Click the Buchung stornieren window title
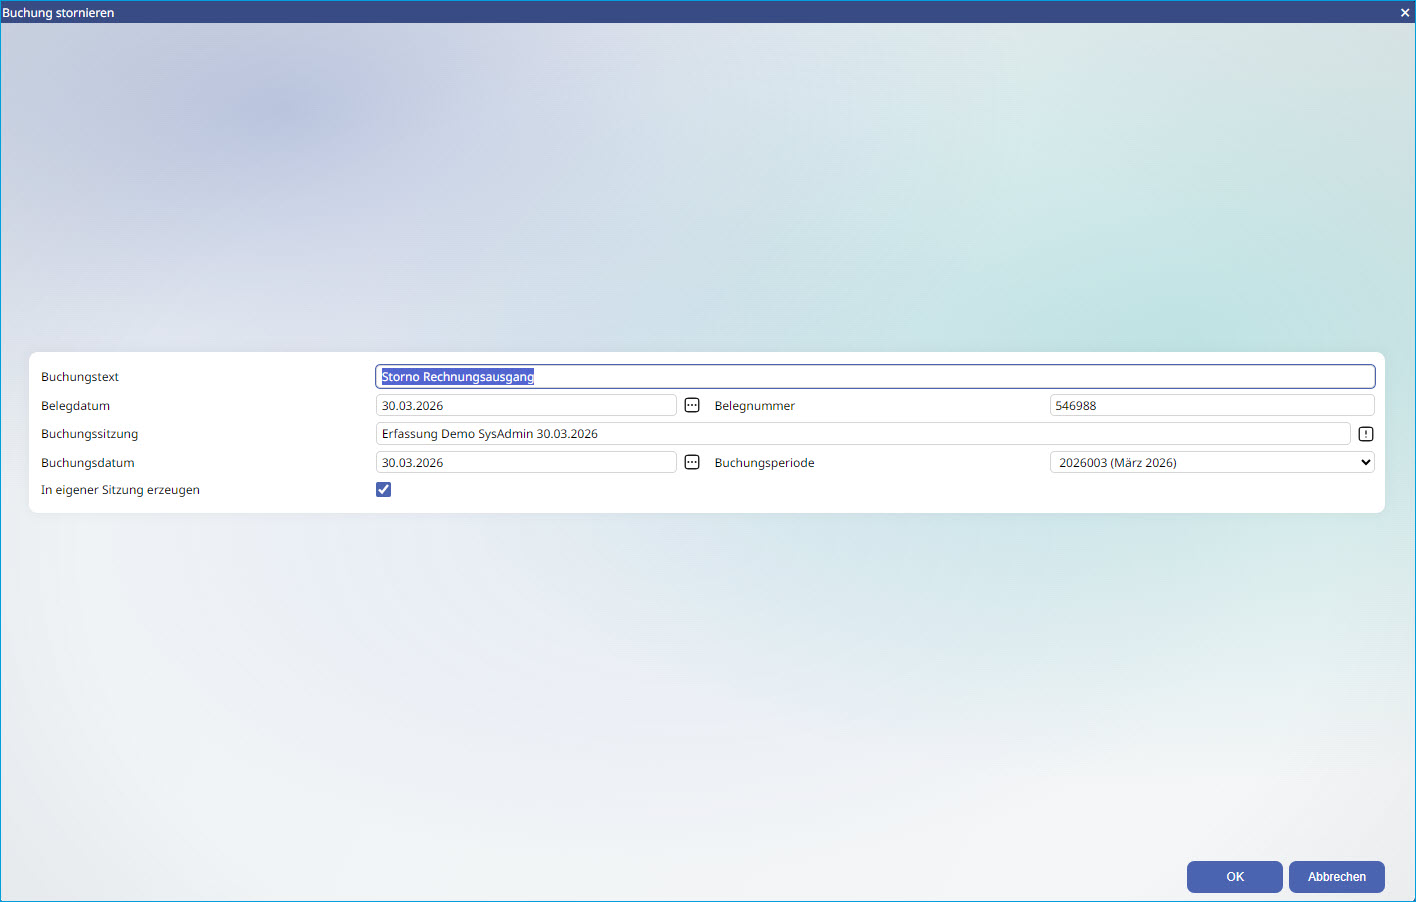This screenshot has width=1416, height=902. click(58, 13)
